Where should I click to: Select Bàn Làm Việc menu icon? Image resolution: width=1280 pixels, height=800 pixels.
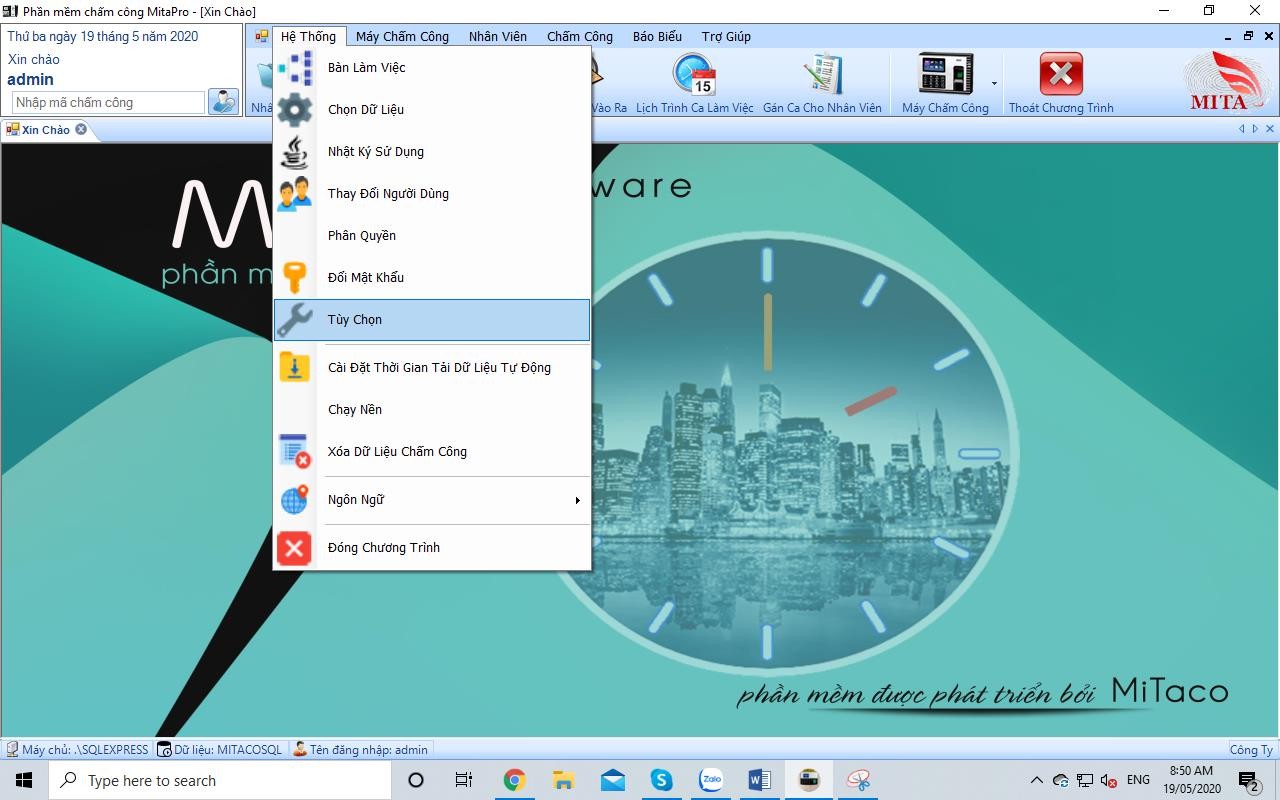click(294, 68)
